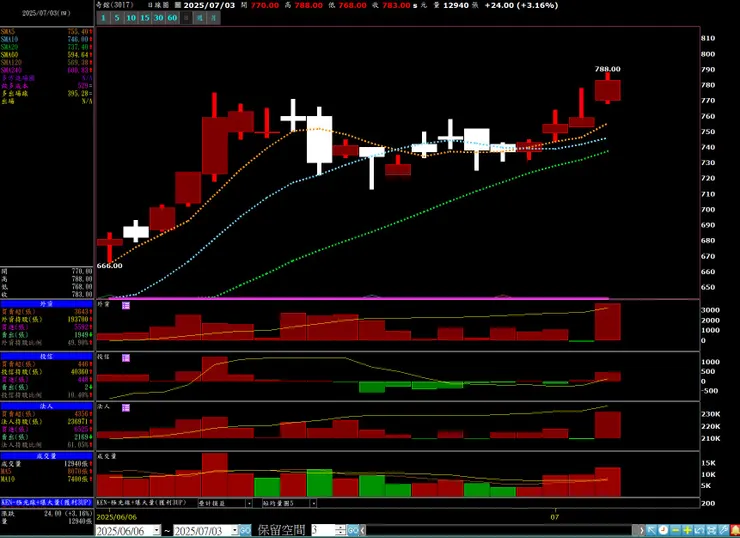Click the tallest volume bar in 成交量 panel
The image size is (740, 538).
[x=215, y=475]
